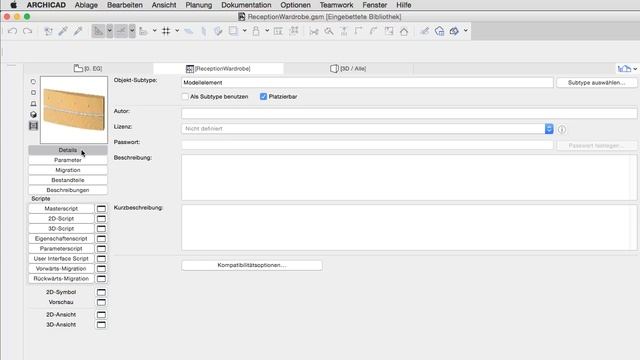Image resolution: width=640 pixels, height=360 pixels.
Task: Open Parameterscript in separate window icon
Action: click(x=101, y=249)
